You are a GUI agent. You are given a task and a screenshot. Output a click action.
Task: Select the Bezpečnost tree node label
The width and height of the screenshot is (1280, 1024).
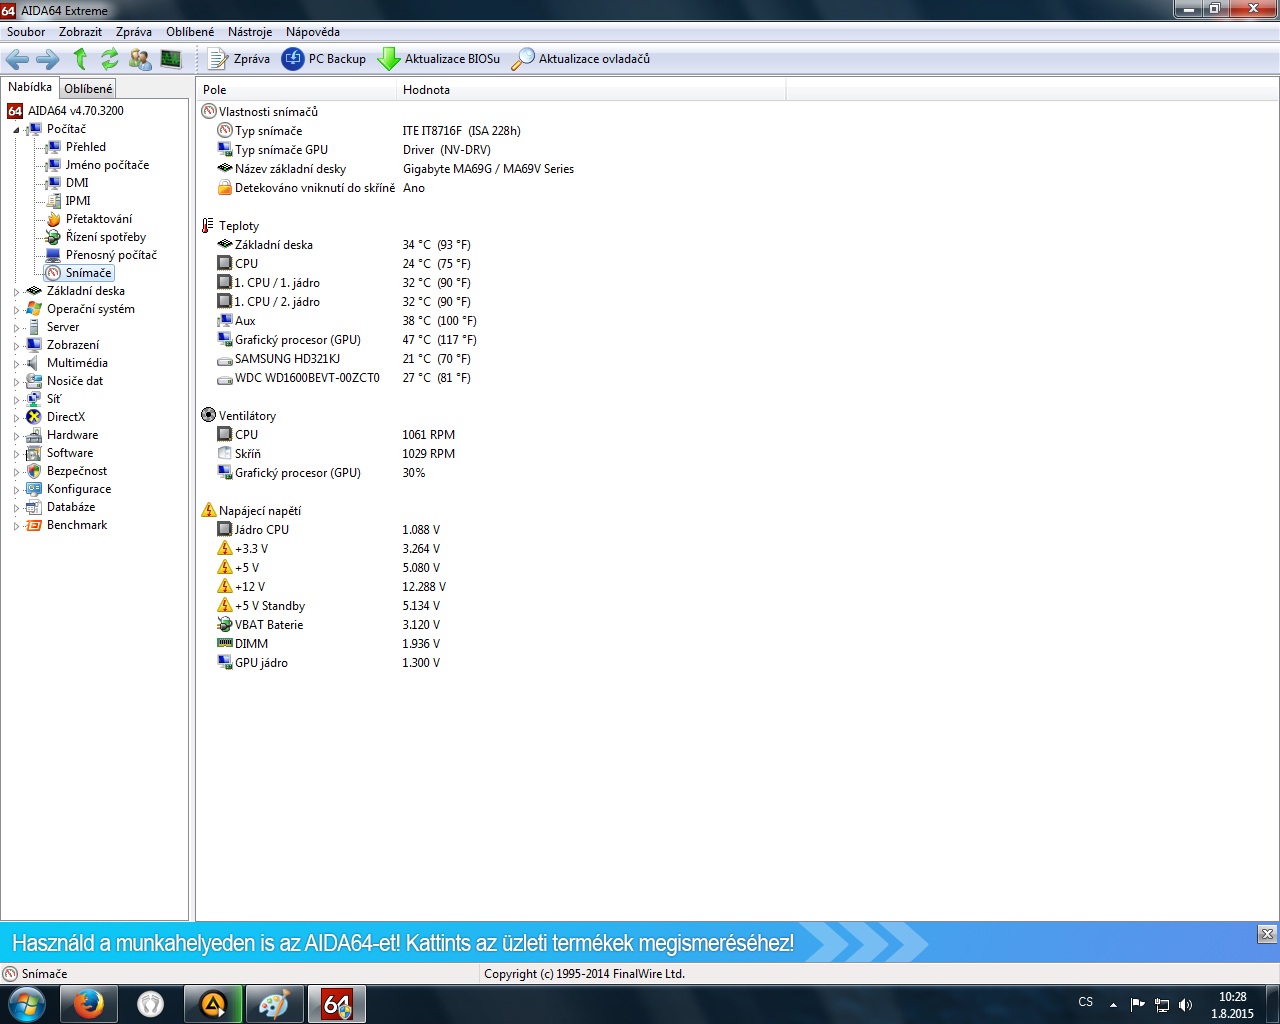click(x=77, y=471)
